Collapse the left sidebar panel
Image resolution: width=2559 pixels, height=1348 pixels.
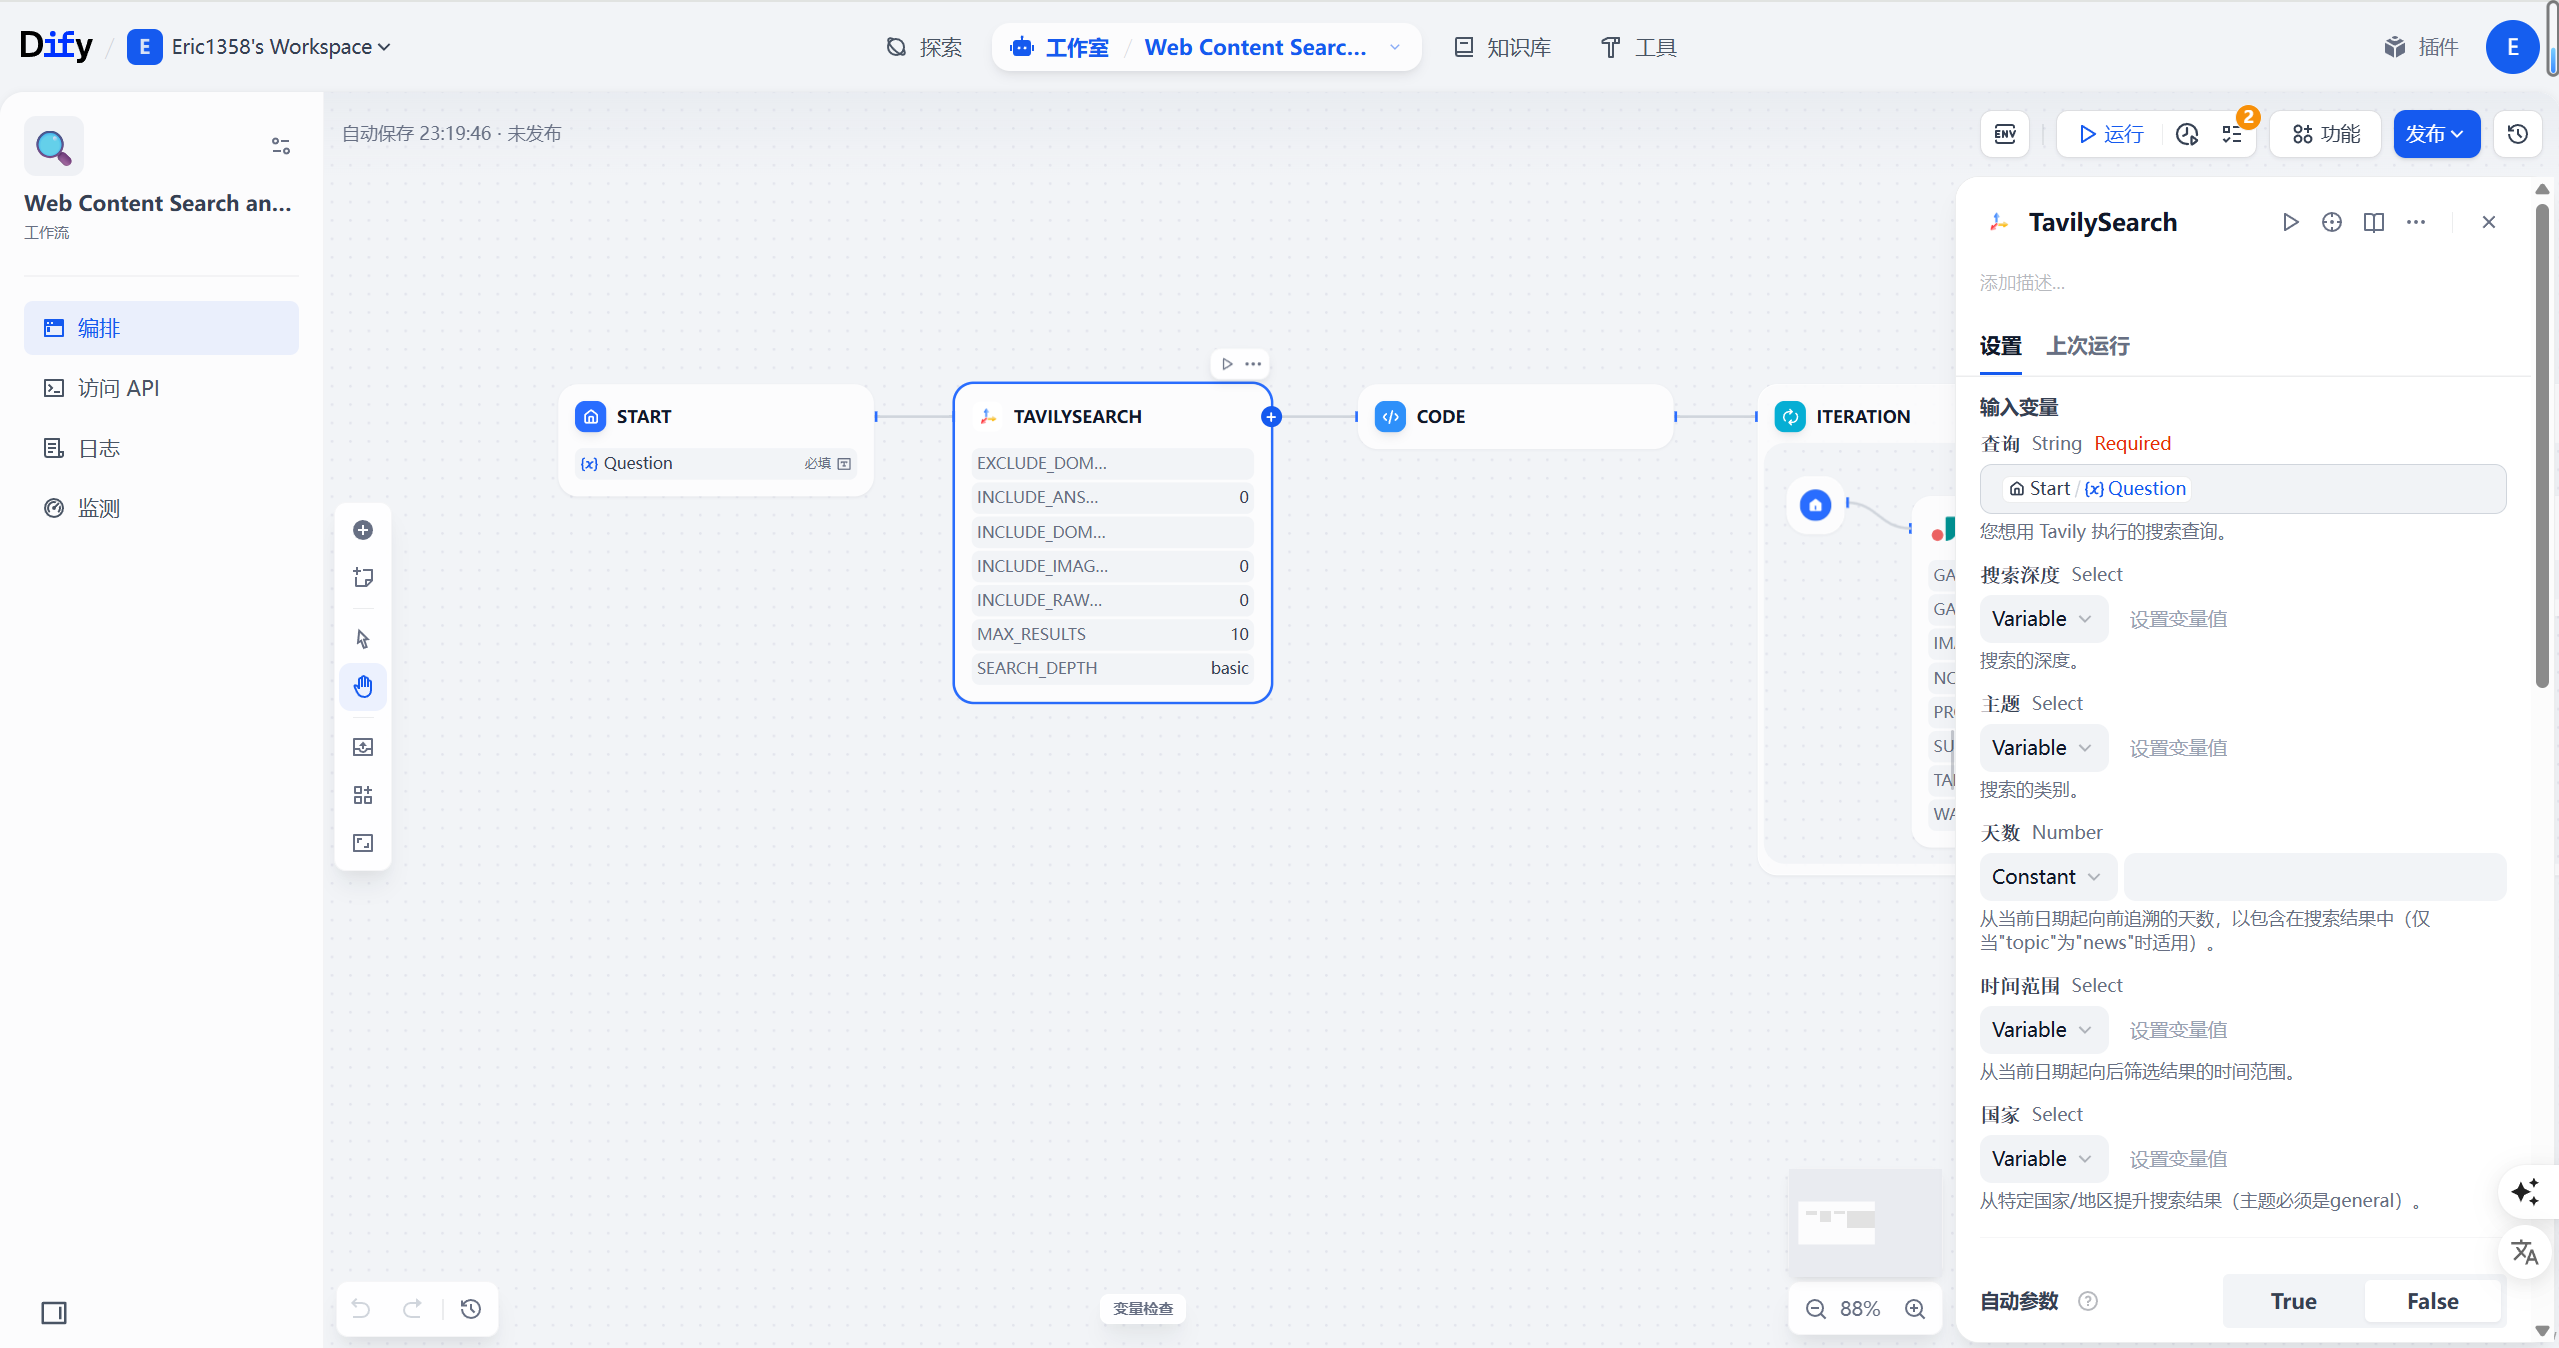click(54, 1313)
